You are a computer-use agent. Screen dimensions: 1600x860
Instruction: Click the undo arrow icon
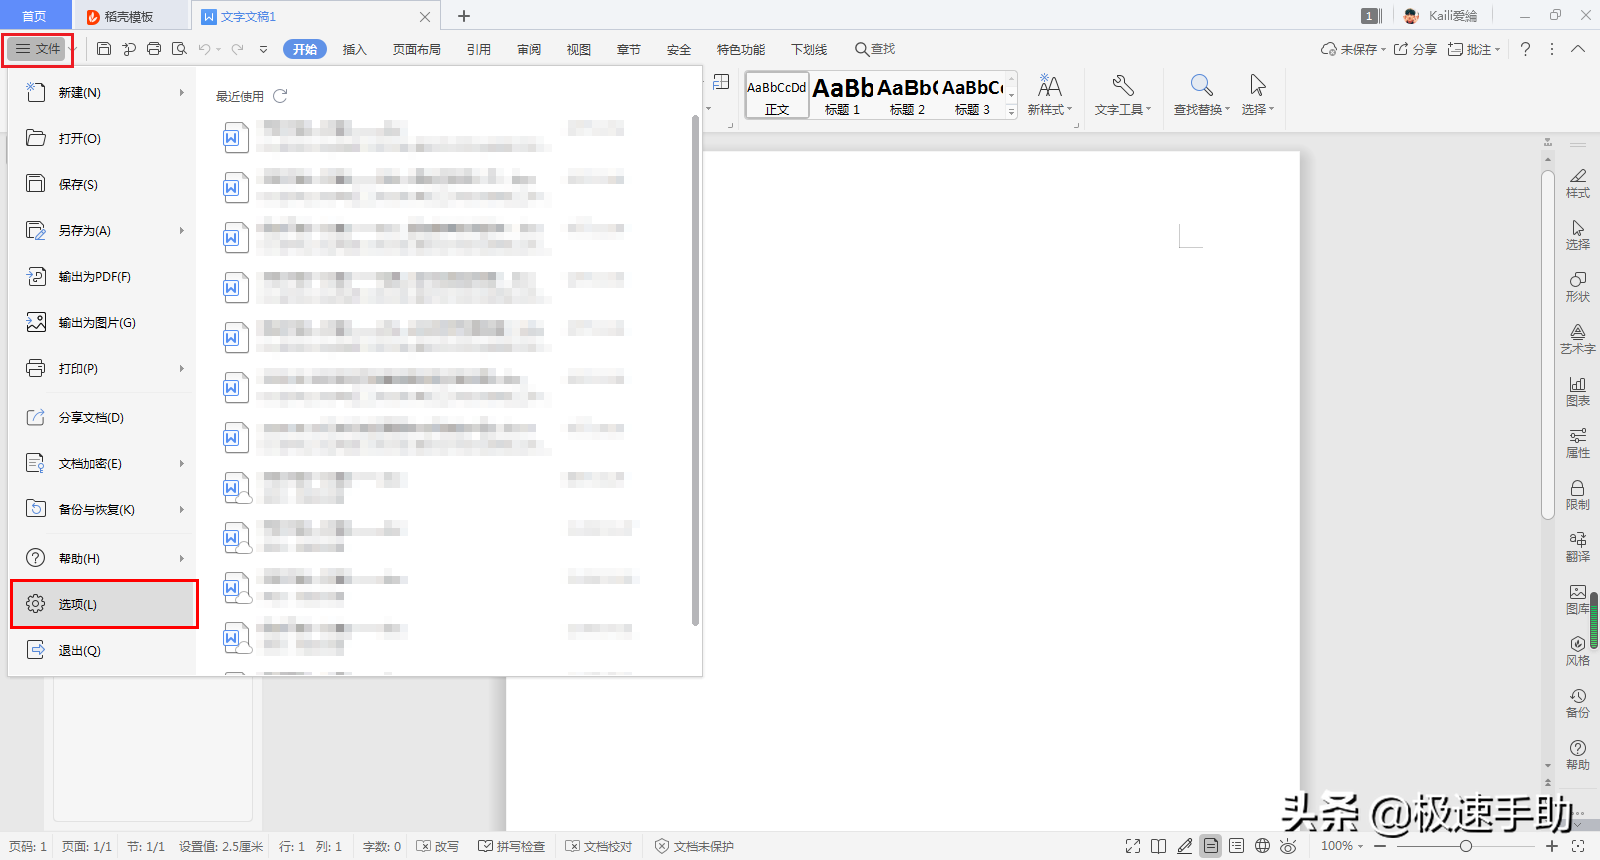(x=204, y=49)
